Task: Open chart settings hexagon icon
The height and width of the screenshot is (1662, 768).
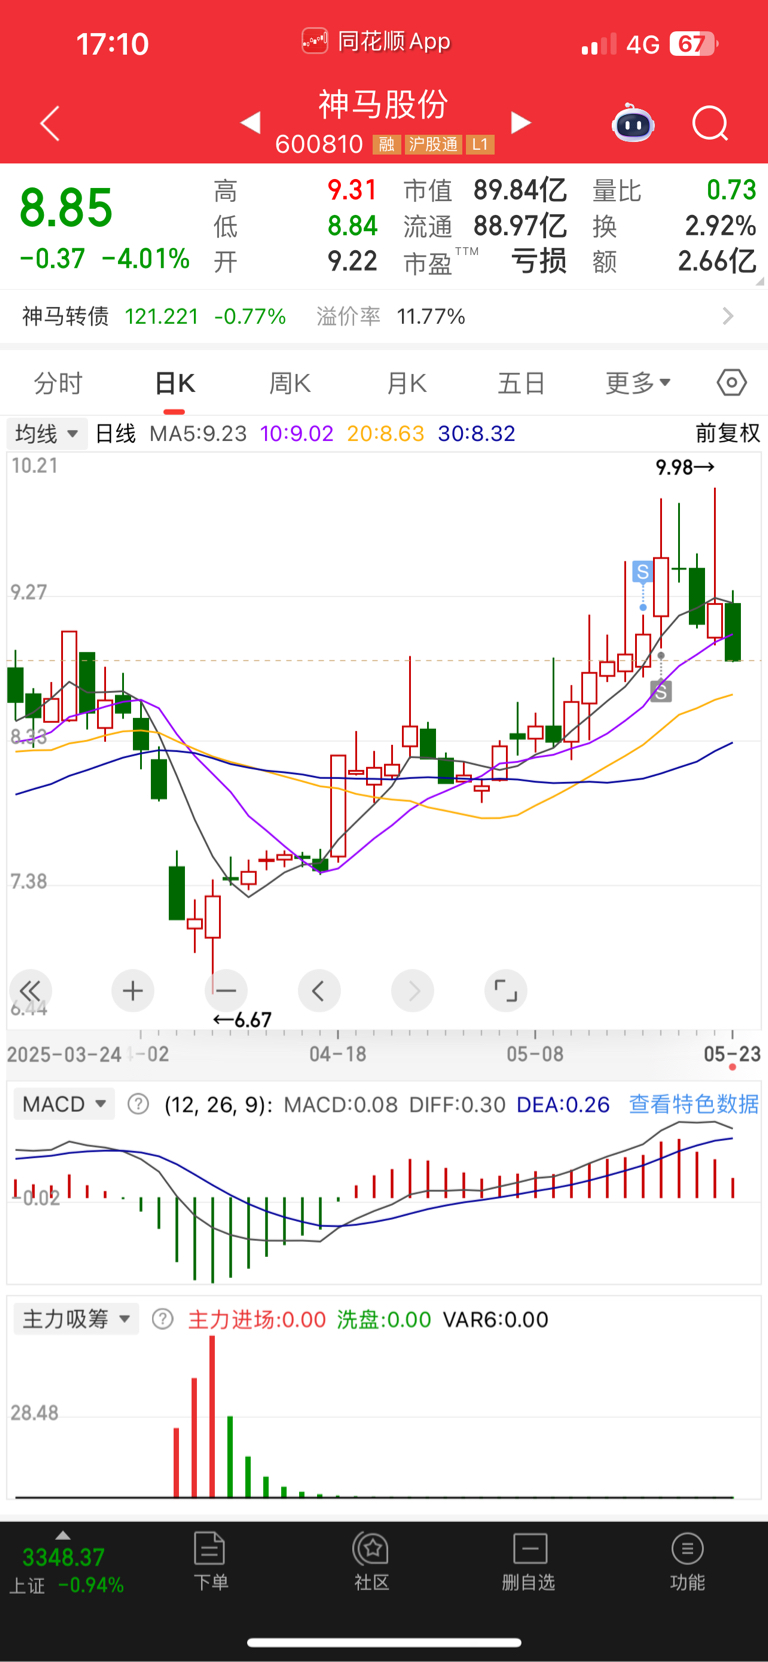Action: coord(732,382)
